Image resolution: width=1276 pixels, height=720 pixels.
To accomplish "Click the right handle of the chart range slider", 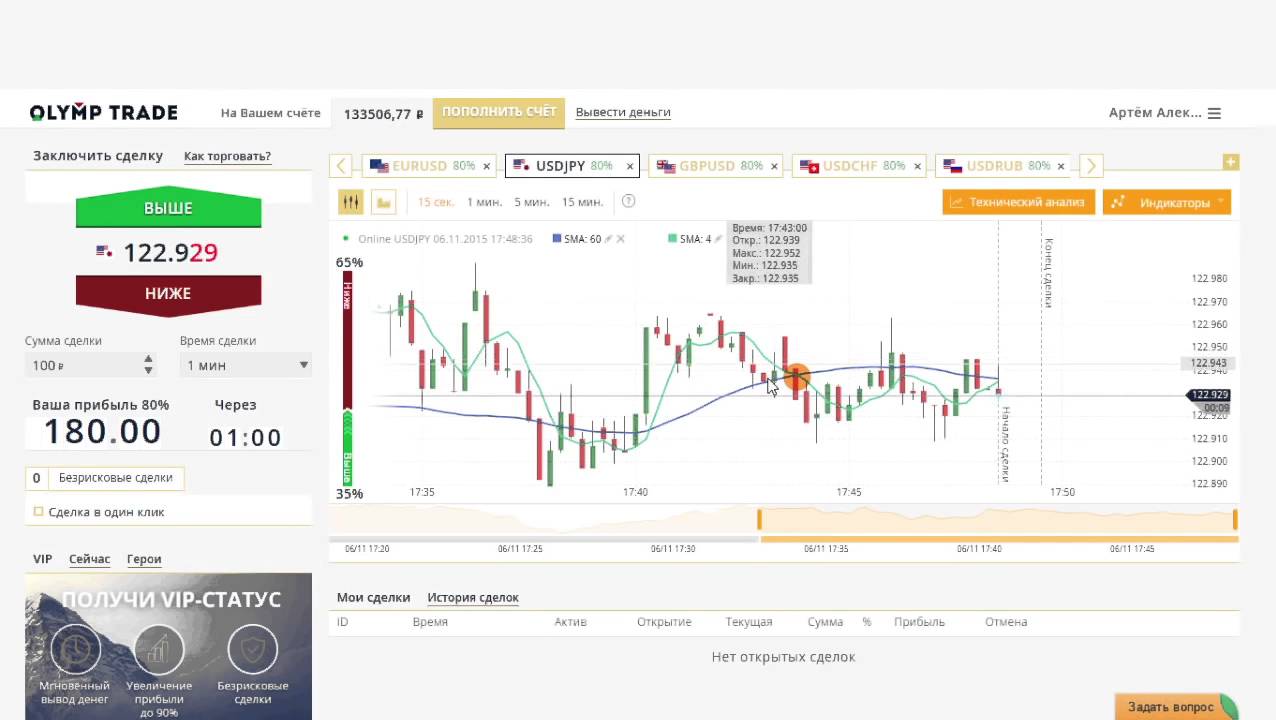I will coord(1235,519).
